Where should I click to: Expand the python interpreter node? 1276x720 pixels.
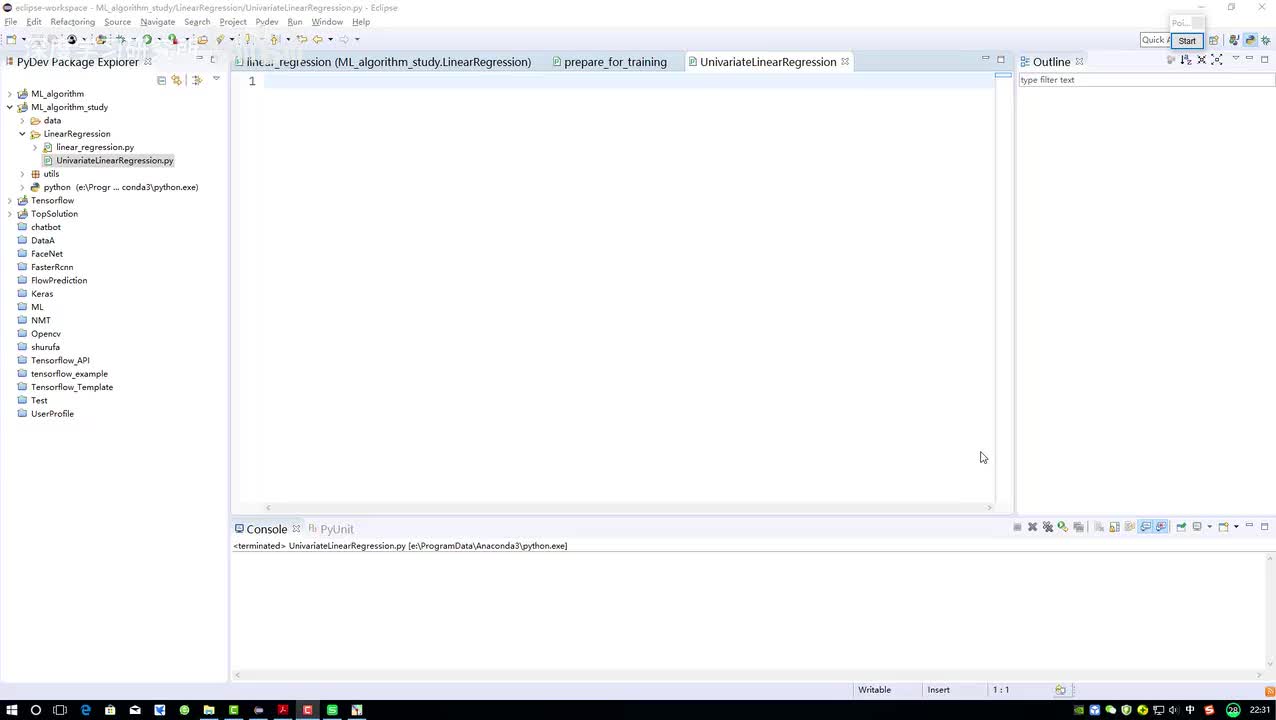tap(22, 187)
